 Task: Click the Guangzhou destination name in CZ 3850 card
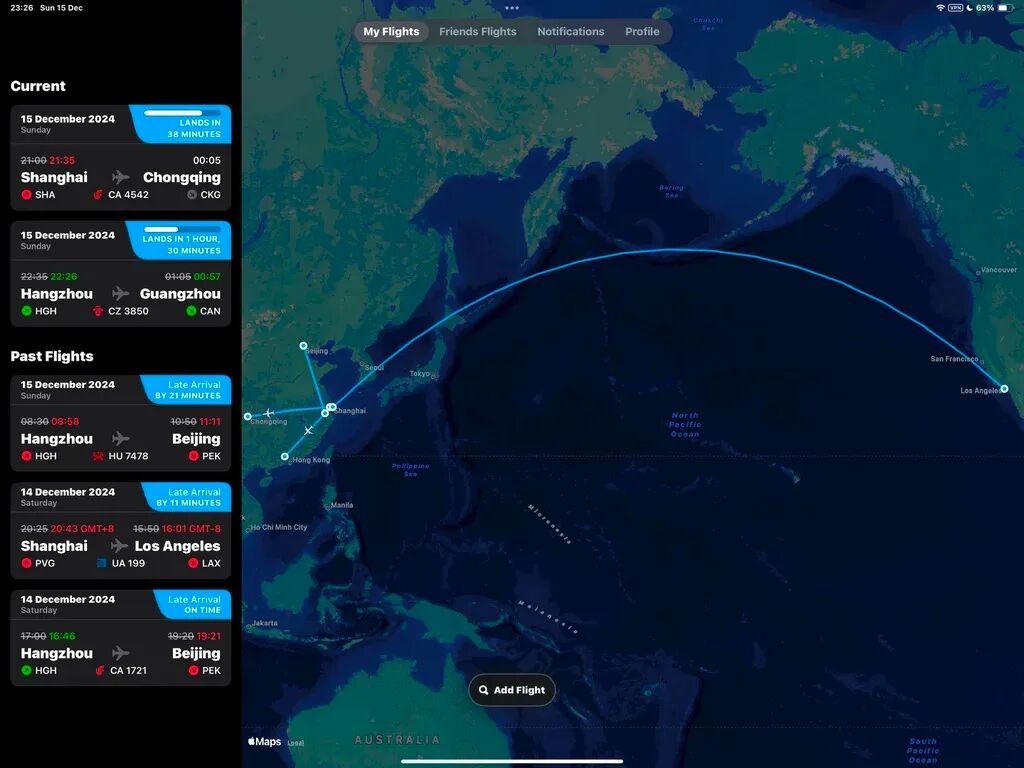(180, 293)
